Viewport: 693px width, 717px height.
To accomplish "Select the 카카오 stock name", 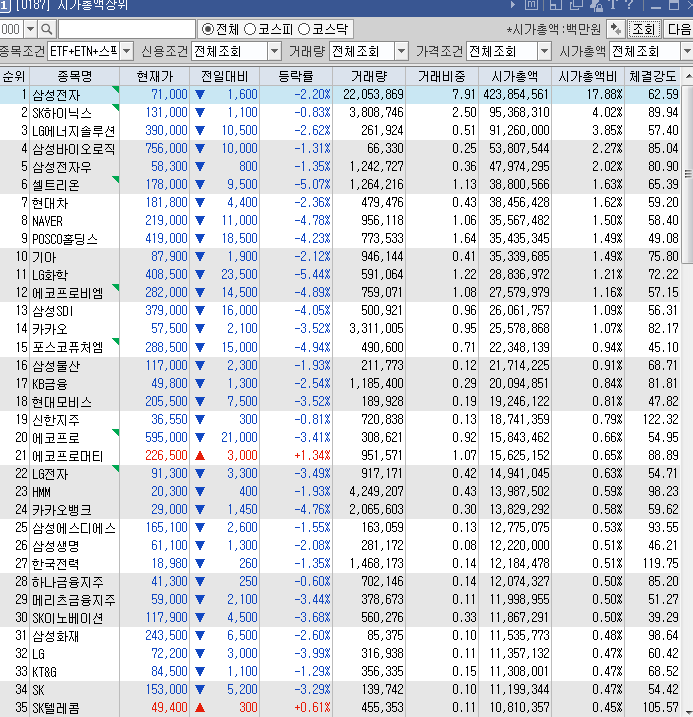I will pos(50,329).
